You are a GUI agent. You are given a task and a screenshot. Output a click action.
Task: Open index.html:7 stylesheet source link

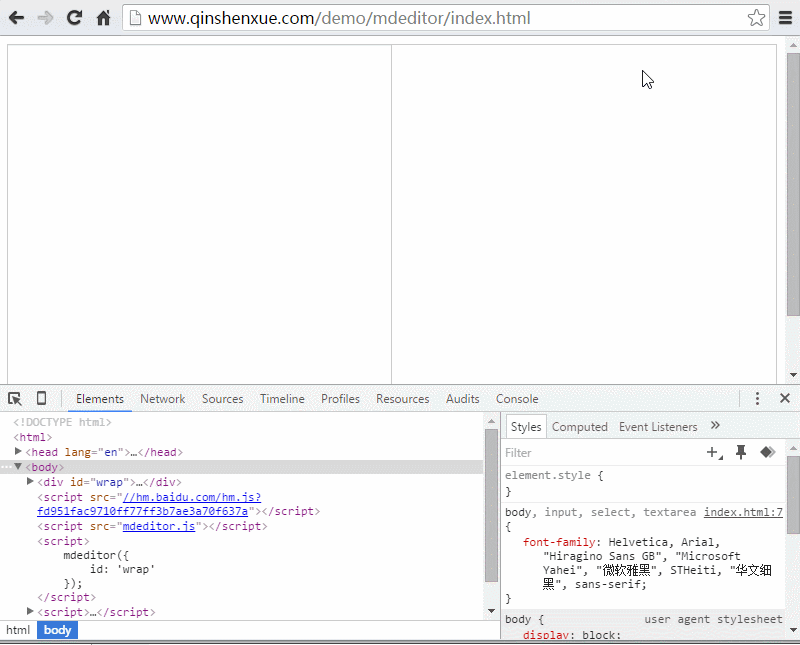coord(743,512)
